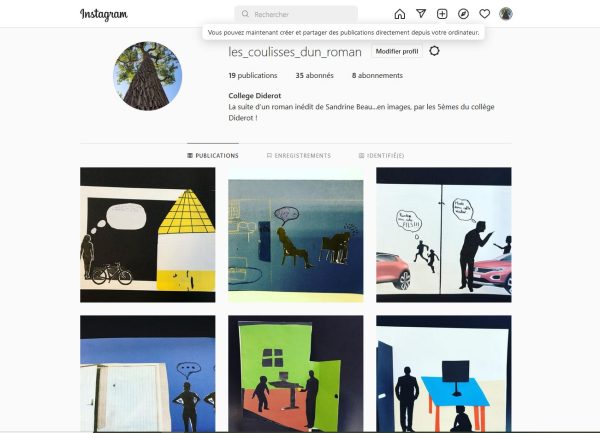Open the blue room with chairs post
Viewport: 600px width, 433px height.
click(x=296, y=235)
